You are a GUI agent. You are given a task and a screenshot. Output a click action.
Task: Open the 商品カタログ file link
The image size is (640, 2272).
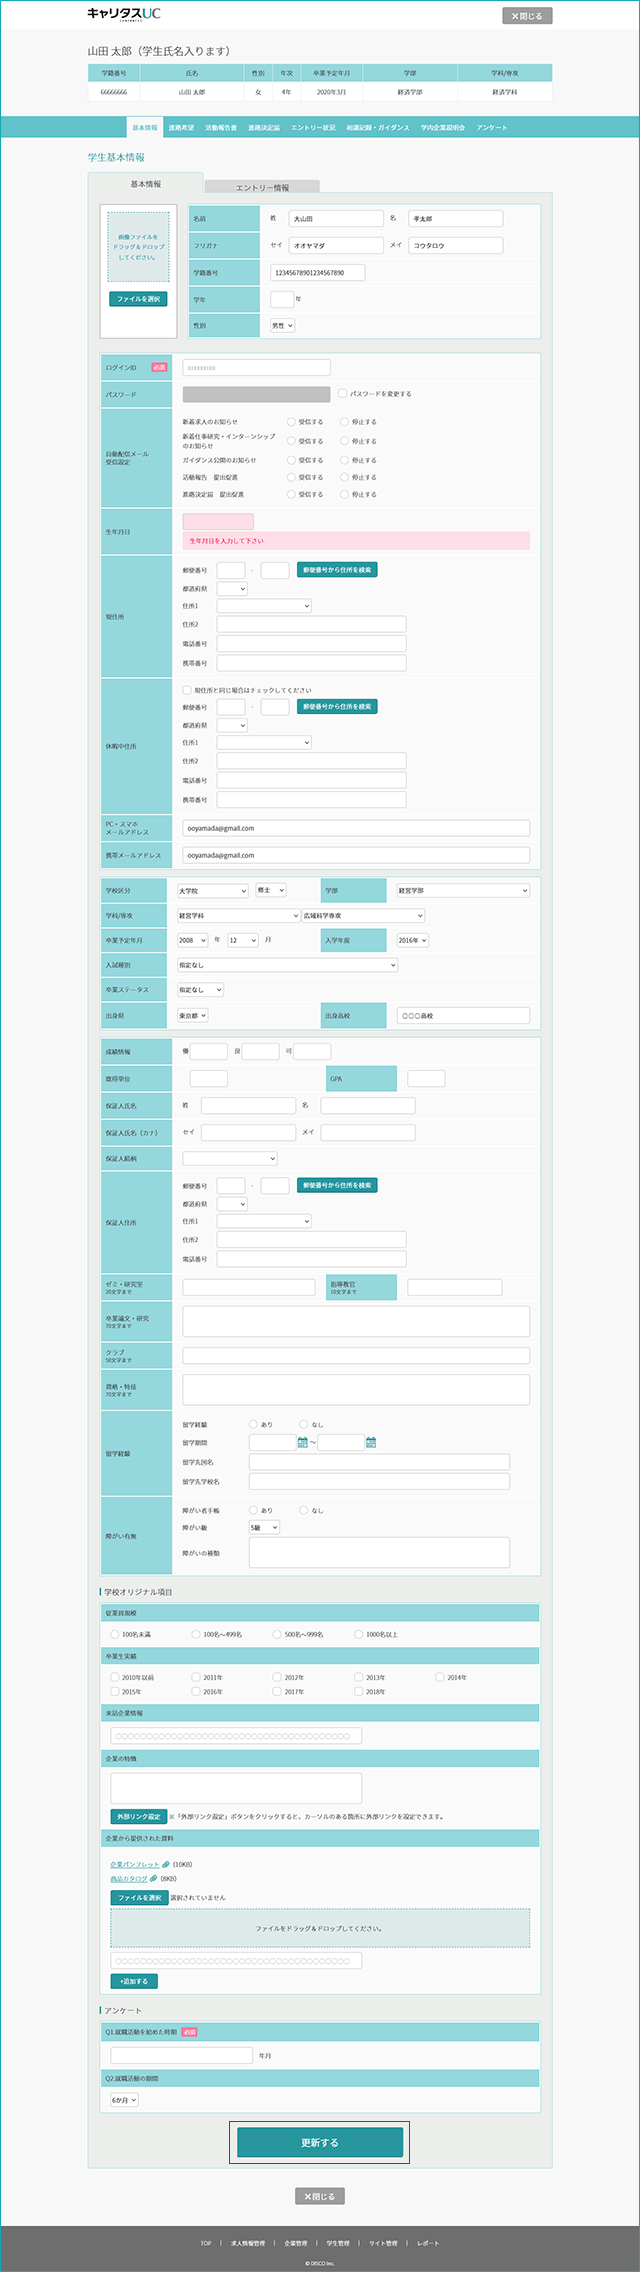pos(129,1879)
